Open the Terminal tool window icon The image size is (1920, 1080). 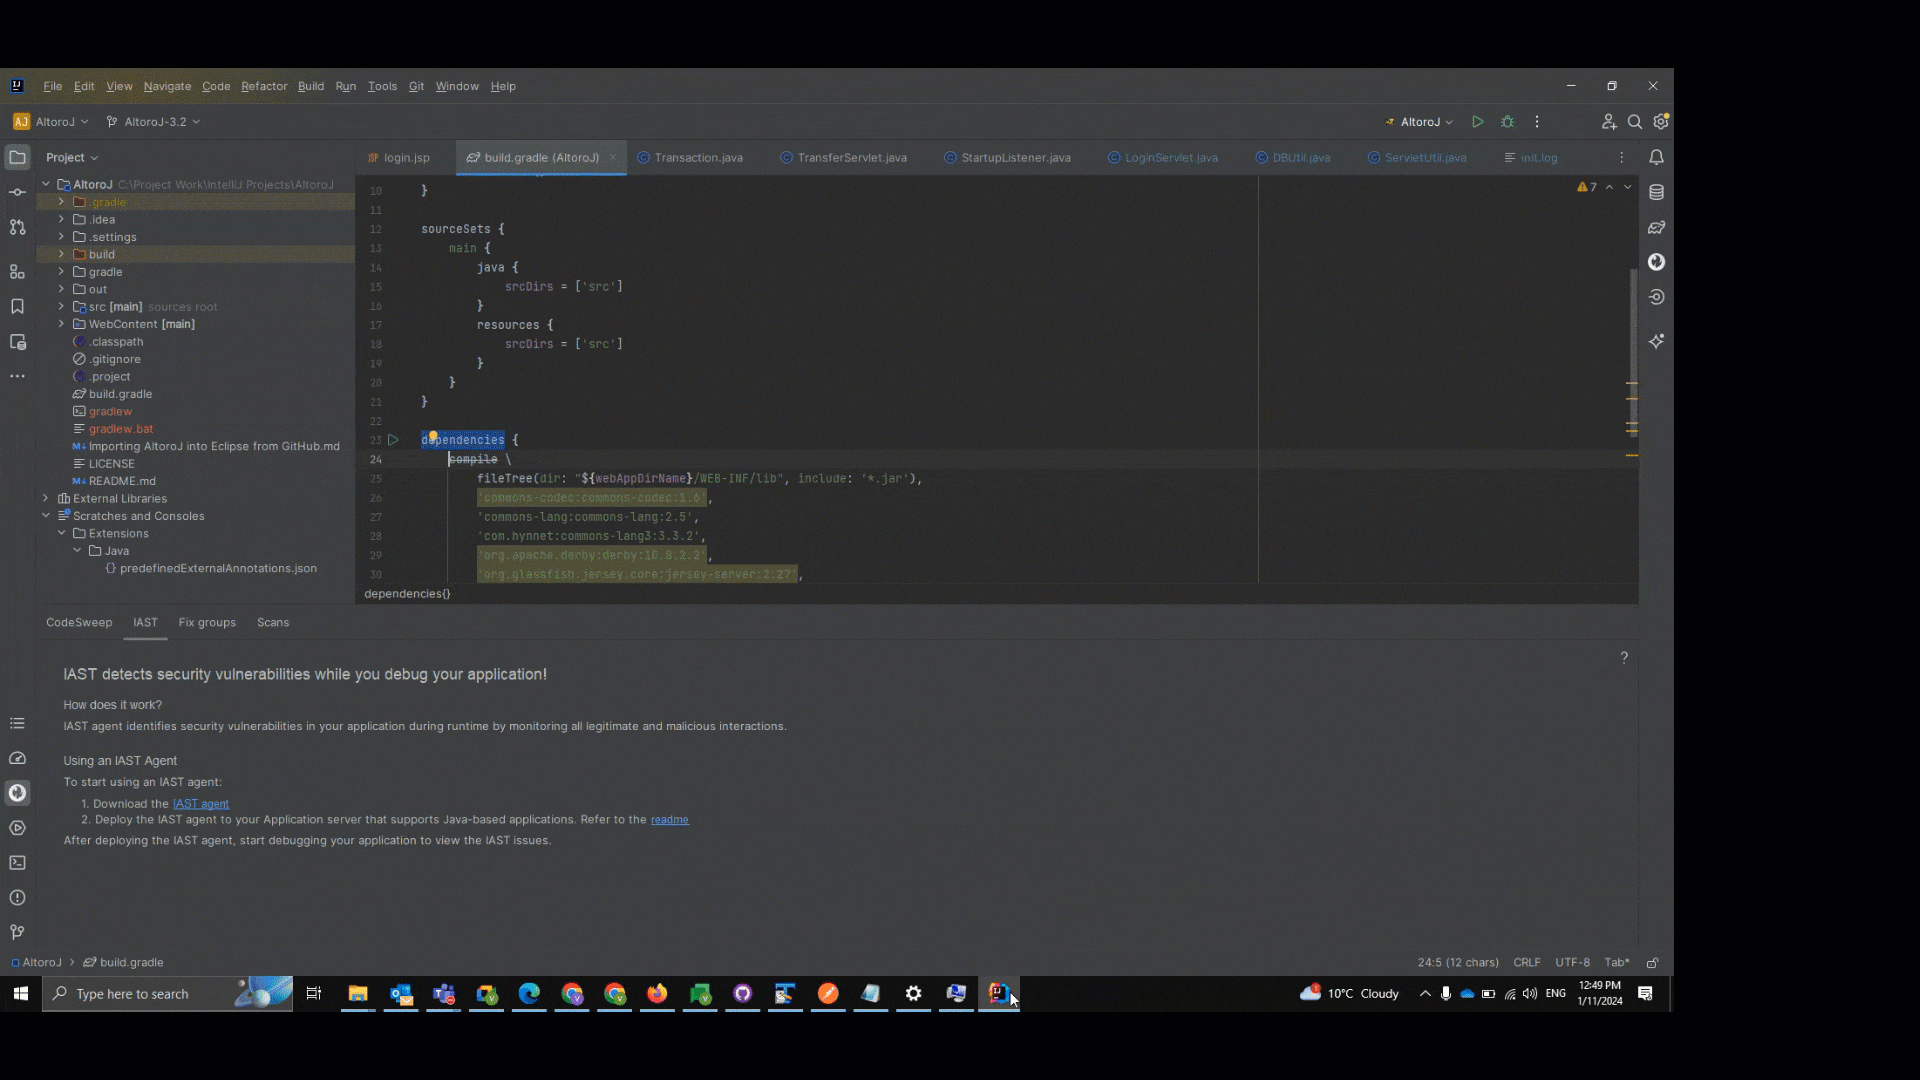click(17, 863)
